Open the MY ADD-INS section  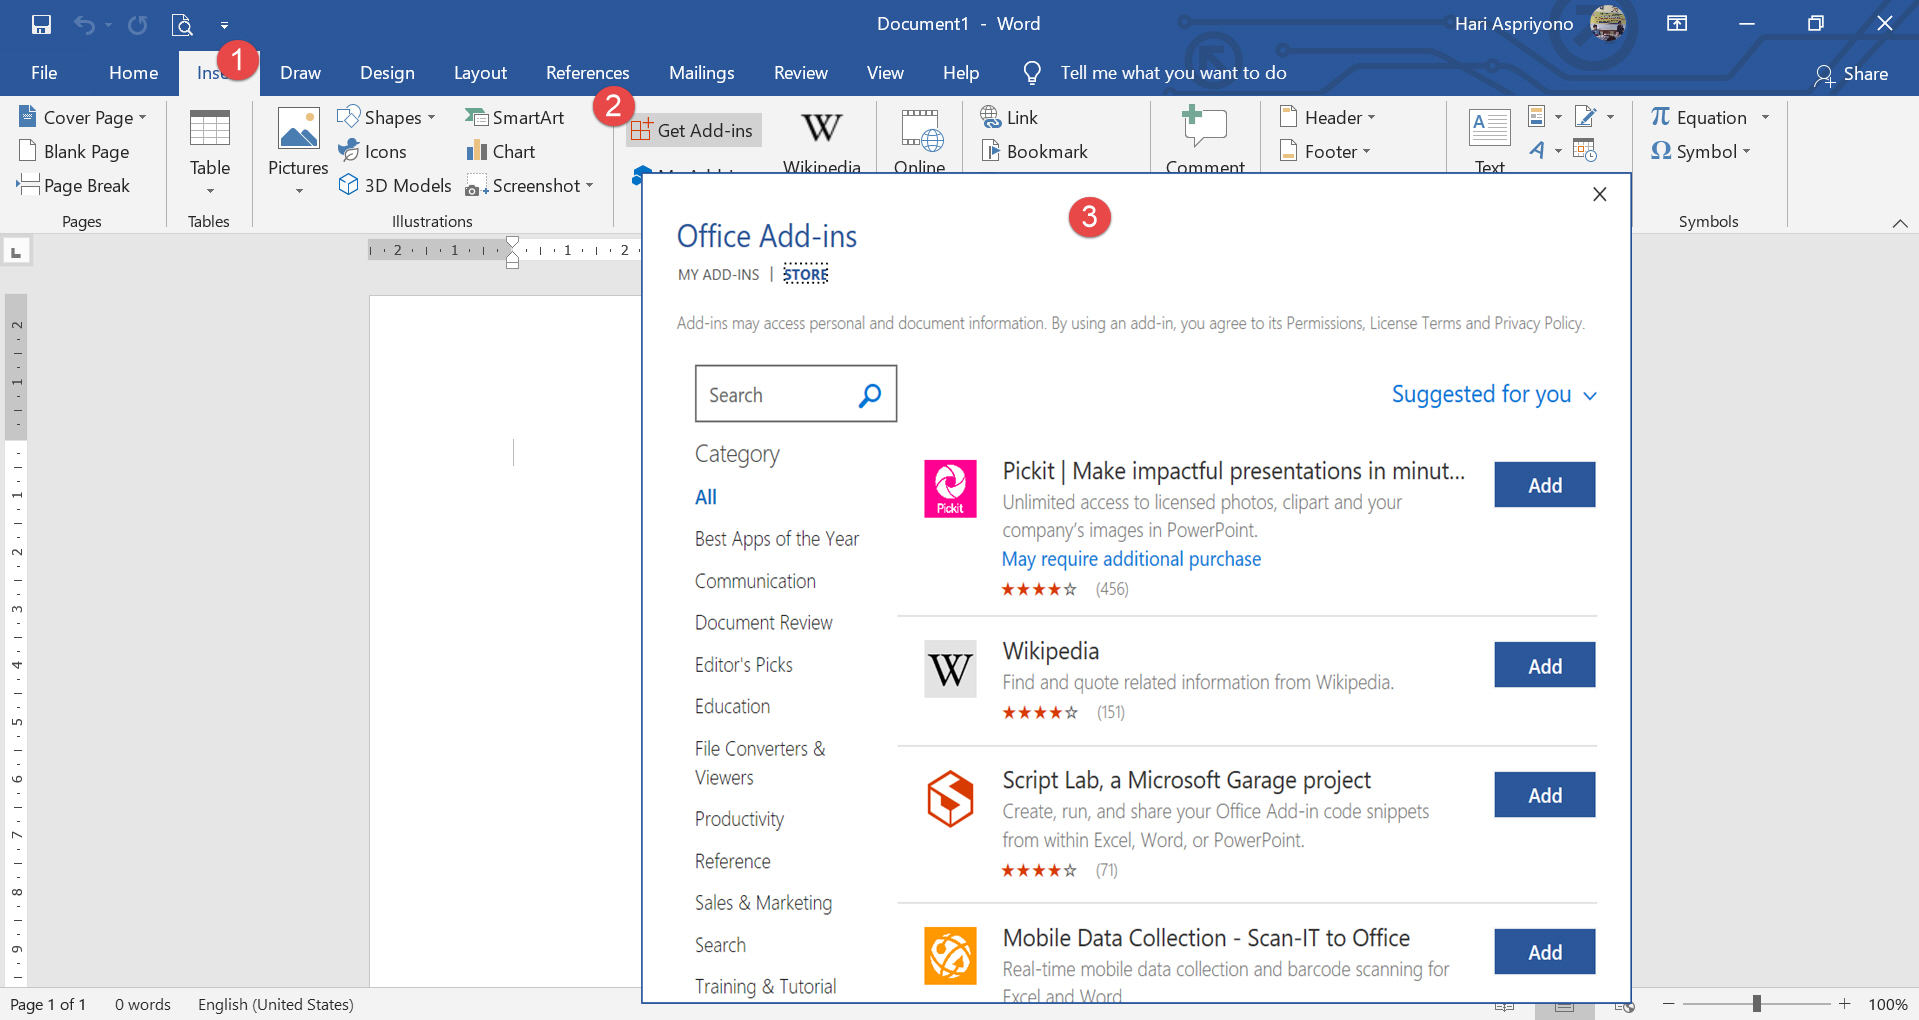pyautogui.click(x=718, y=274)
